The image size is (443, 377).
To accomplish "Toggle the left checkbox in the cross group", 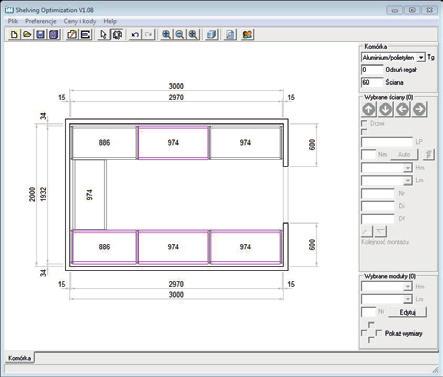I will pos(364,333).
